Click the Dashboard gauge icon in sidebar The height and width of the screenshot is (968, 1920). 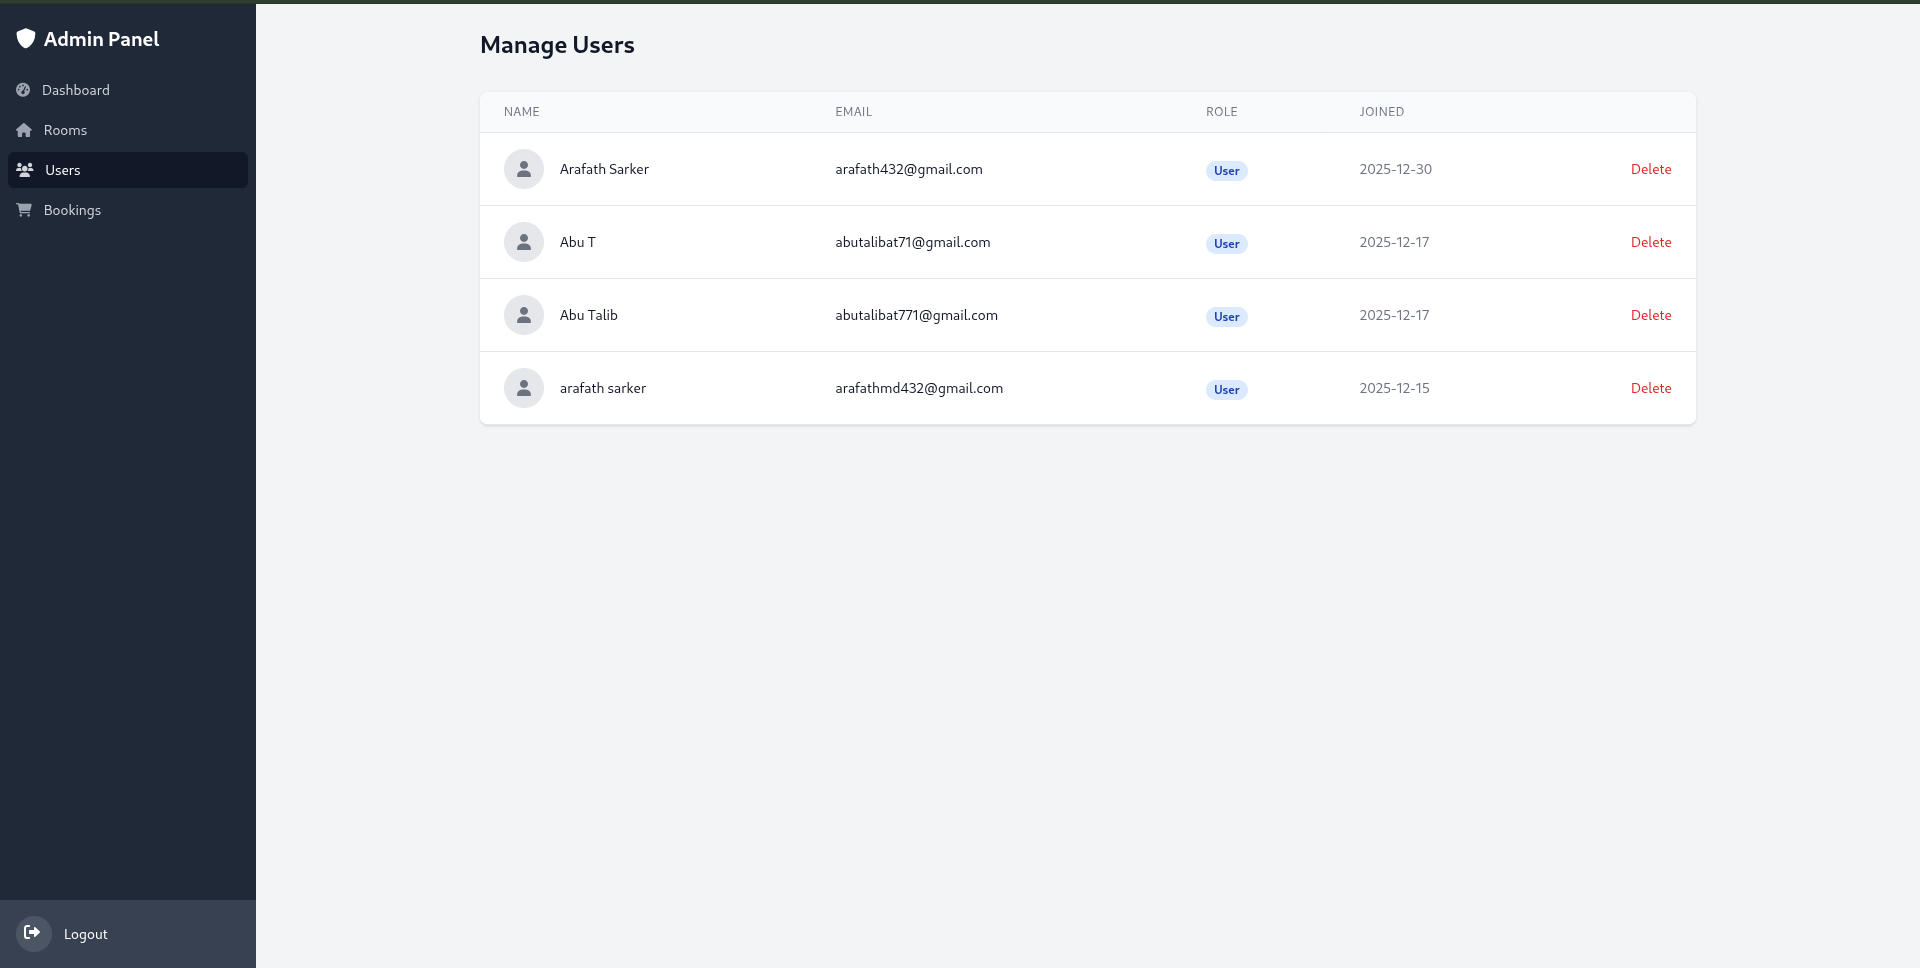23,90
